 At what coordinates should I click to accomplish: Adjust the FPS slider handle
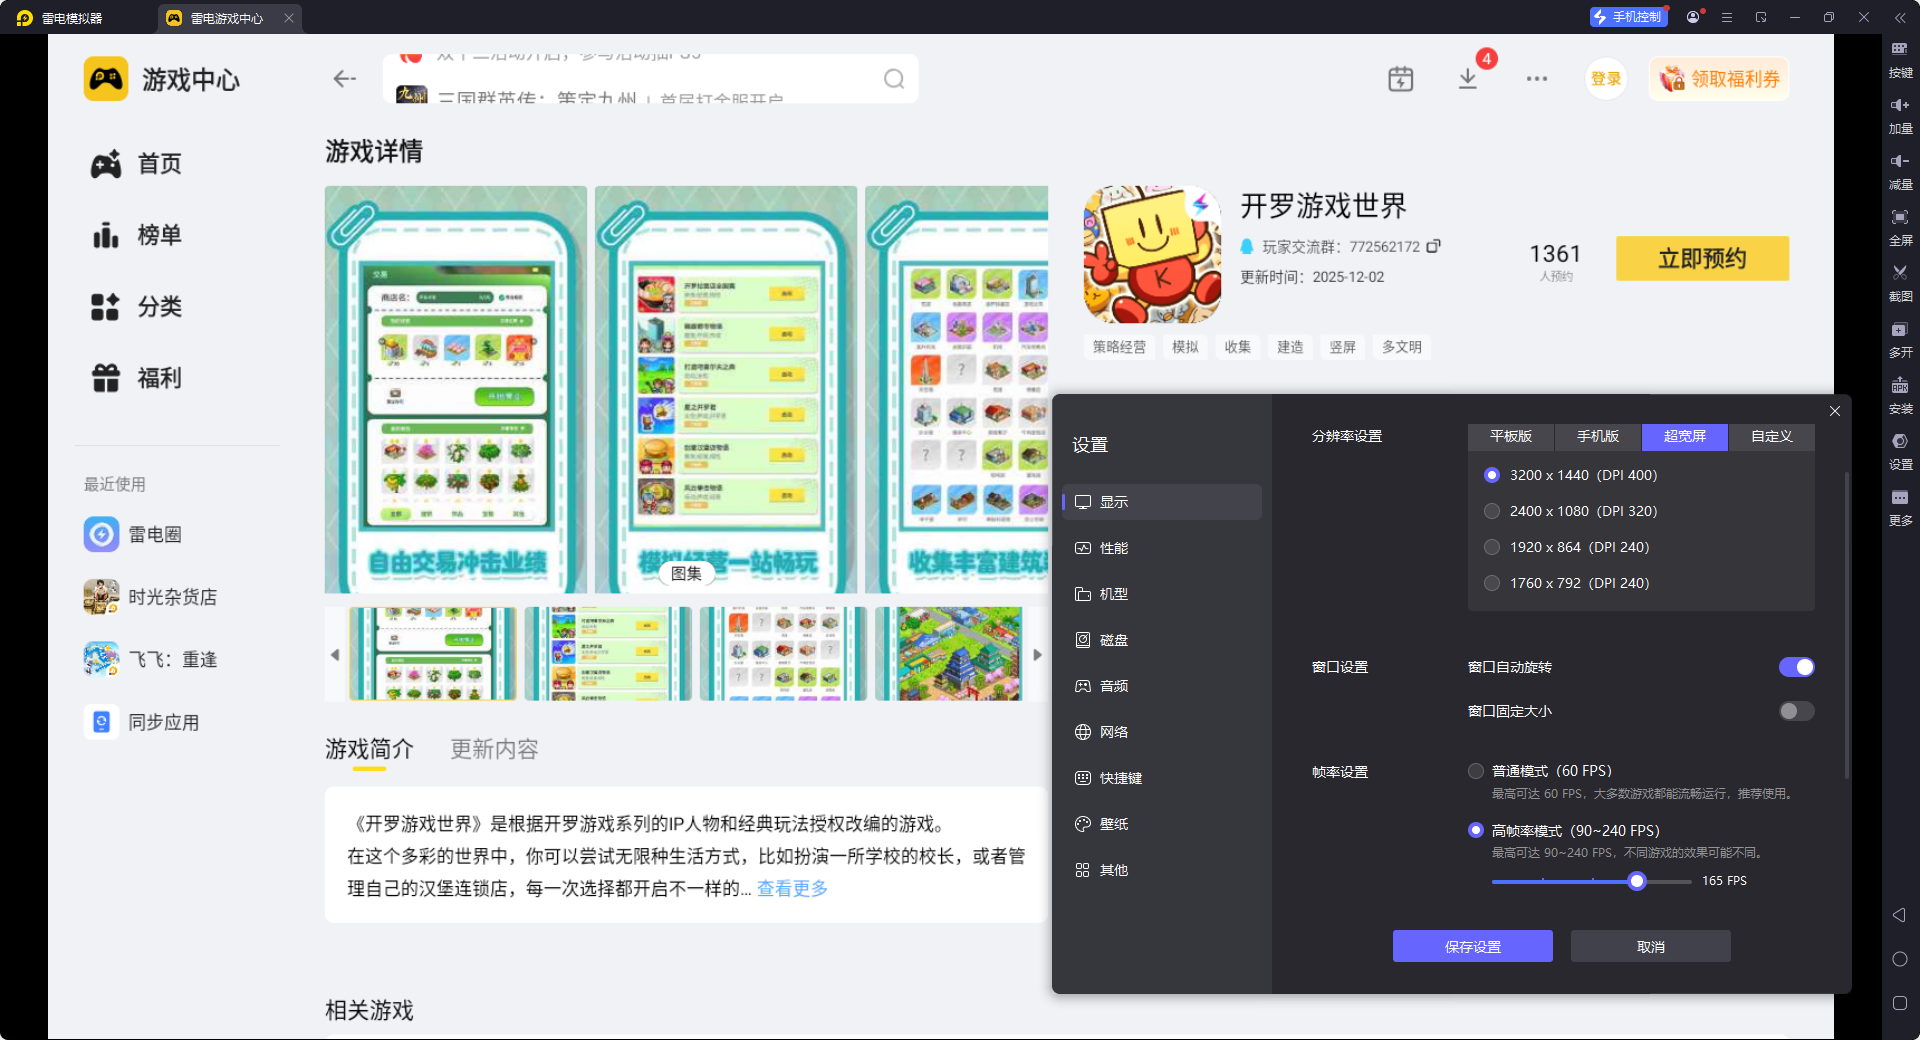pyautogui.click(x=1636, y=881)
